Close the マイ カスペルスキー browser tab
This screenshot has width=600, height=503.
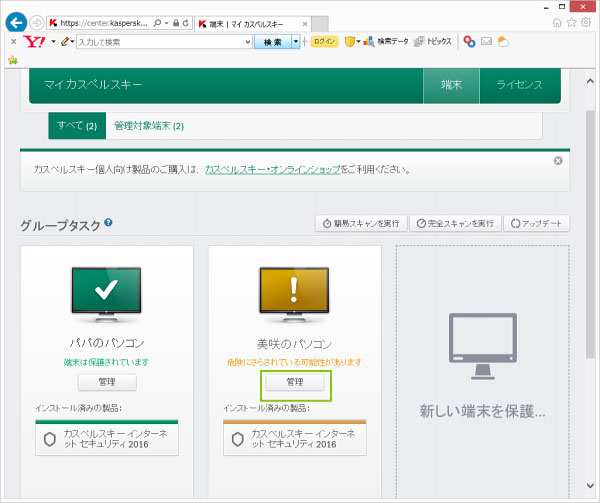[305, 24]
